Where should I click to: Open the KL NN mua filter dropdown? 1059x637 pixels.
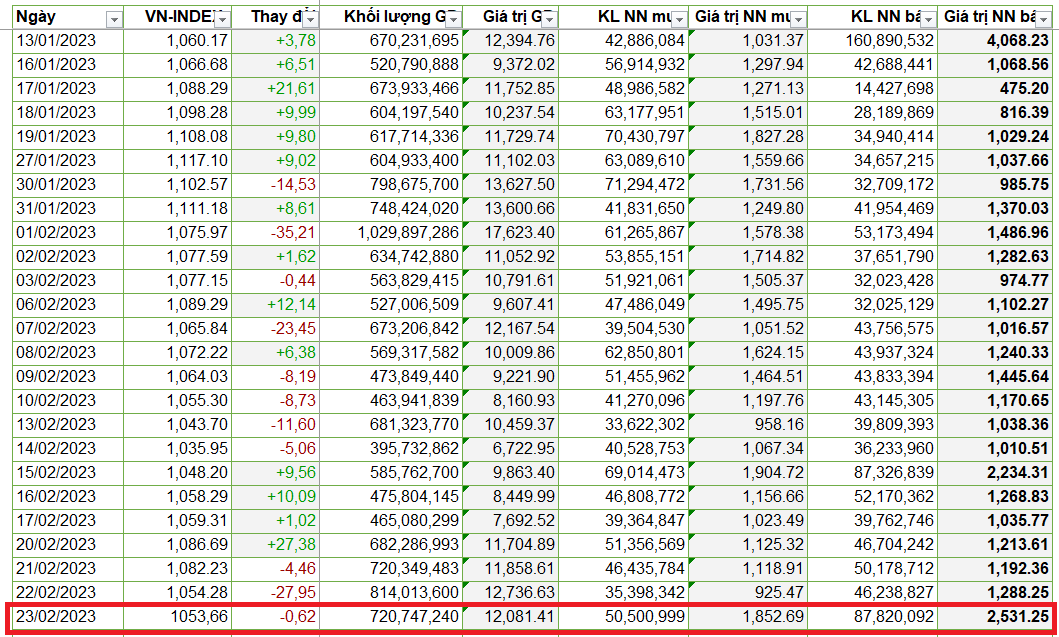(679, 20)
